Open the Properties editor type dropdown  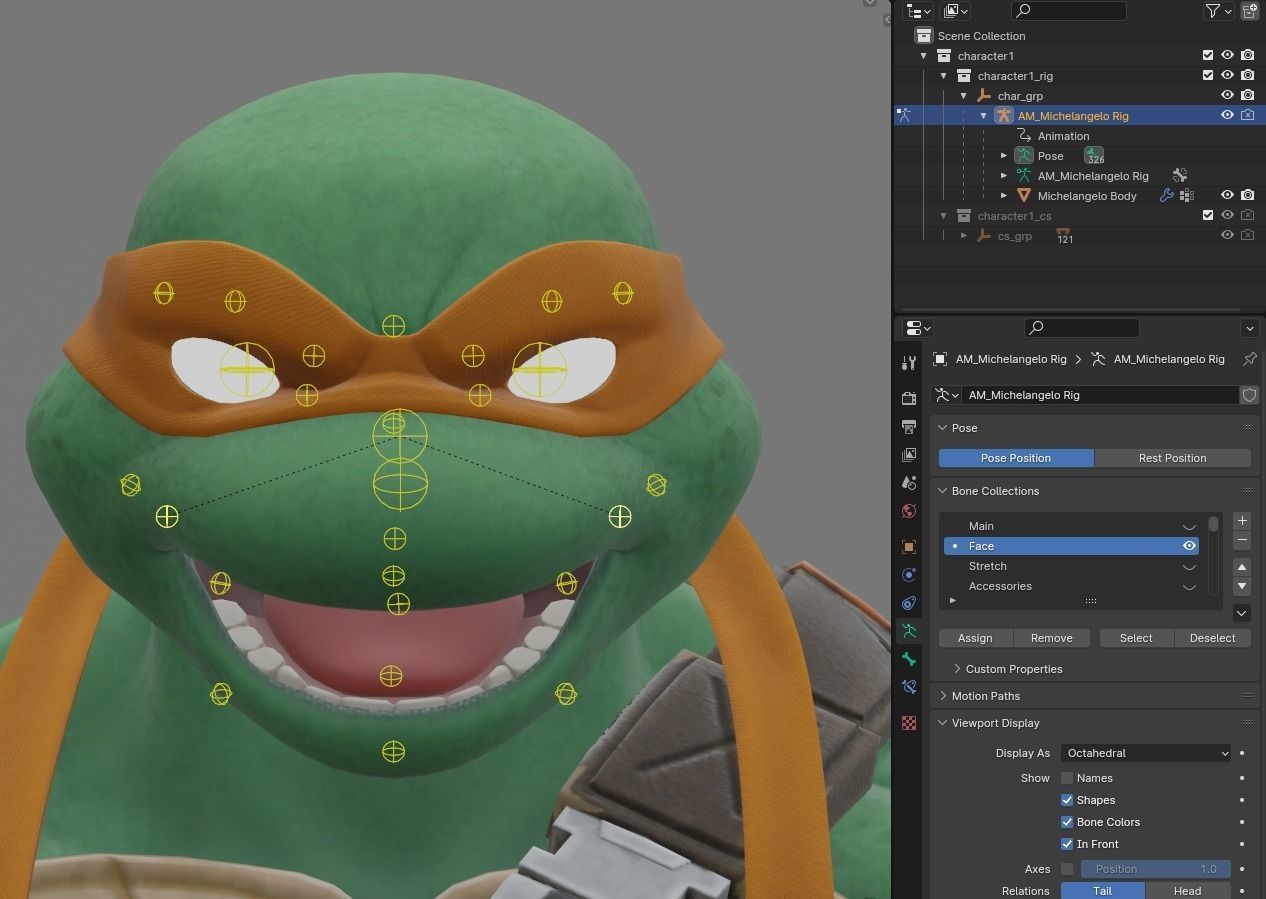click(918, 328)
